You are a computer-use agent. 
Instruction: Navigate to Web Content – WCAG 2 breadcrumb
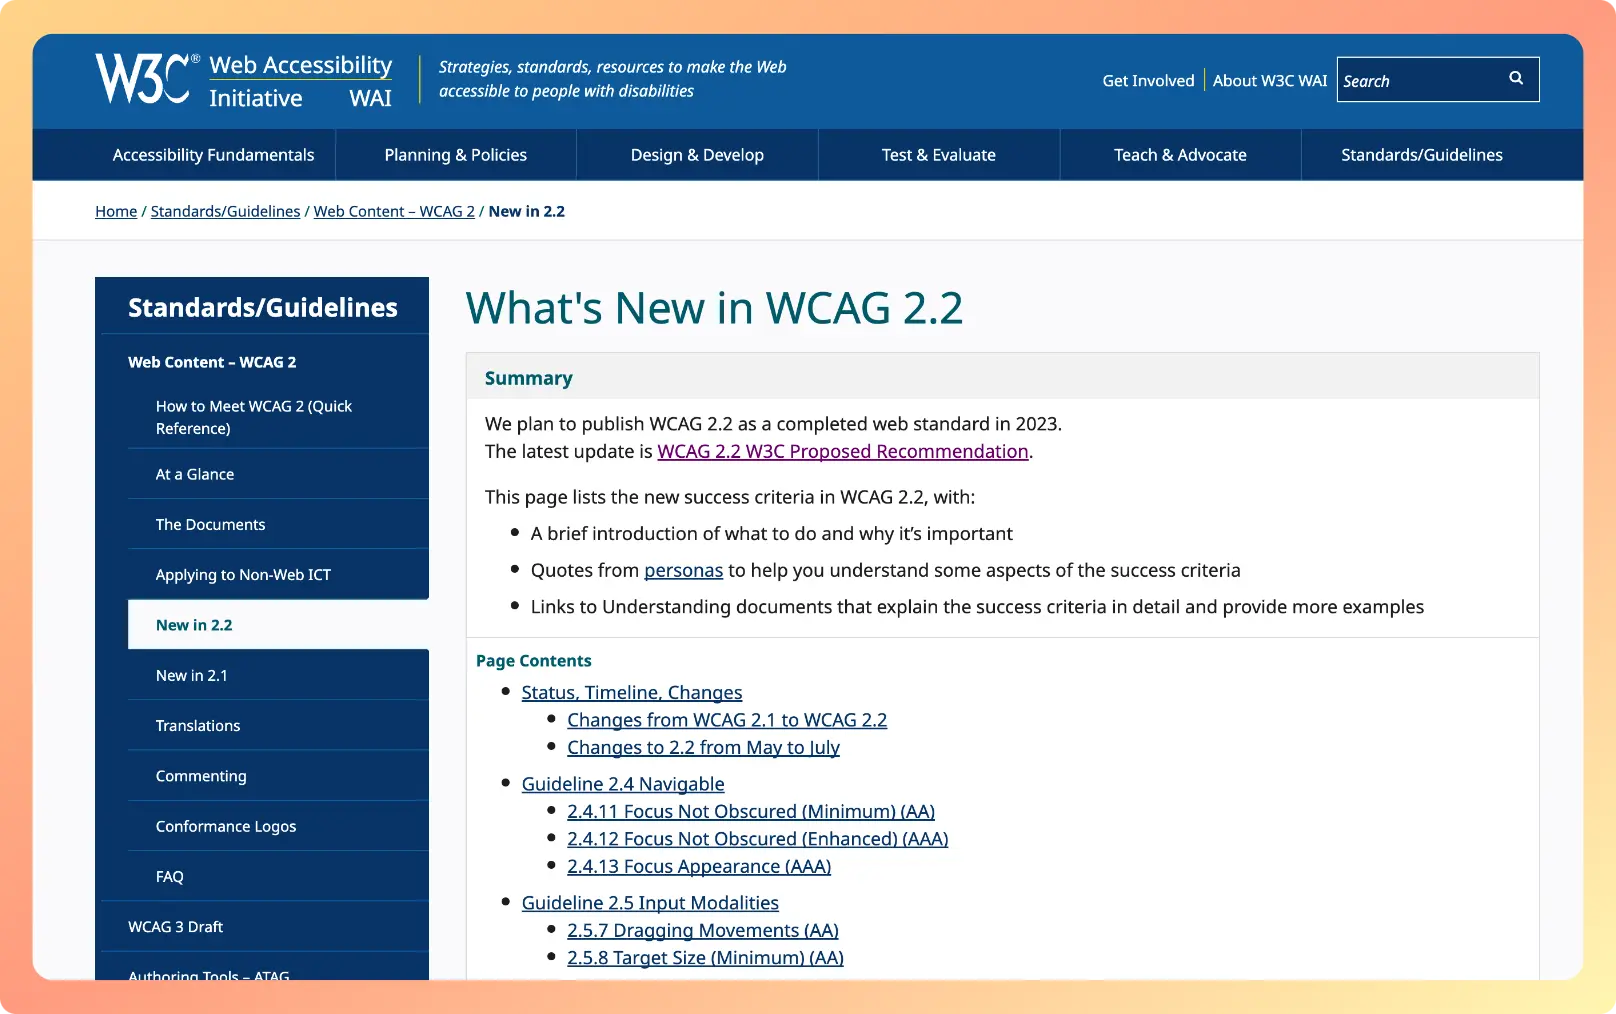pyautogui.click(x=394, y=212)
